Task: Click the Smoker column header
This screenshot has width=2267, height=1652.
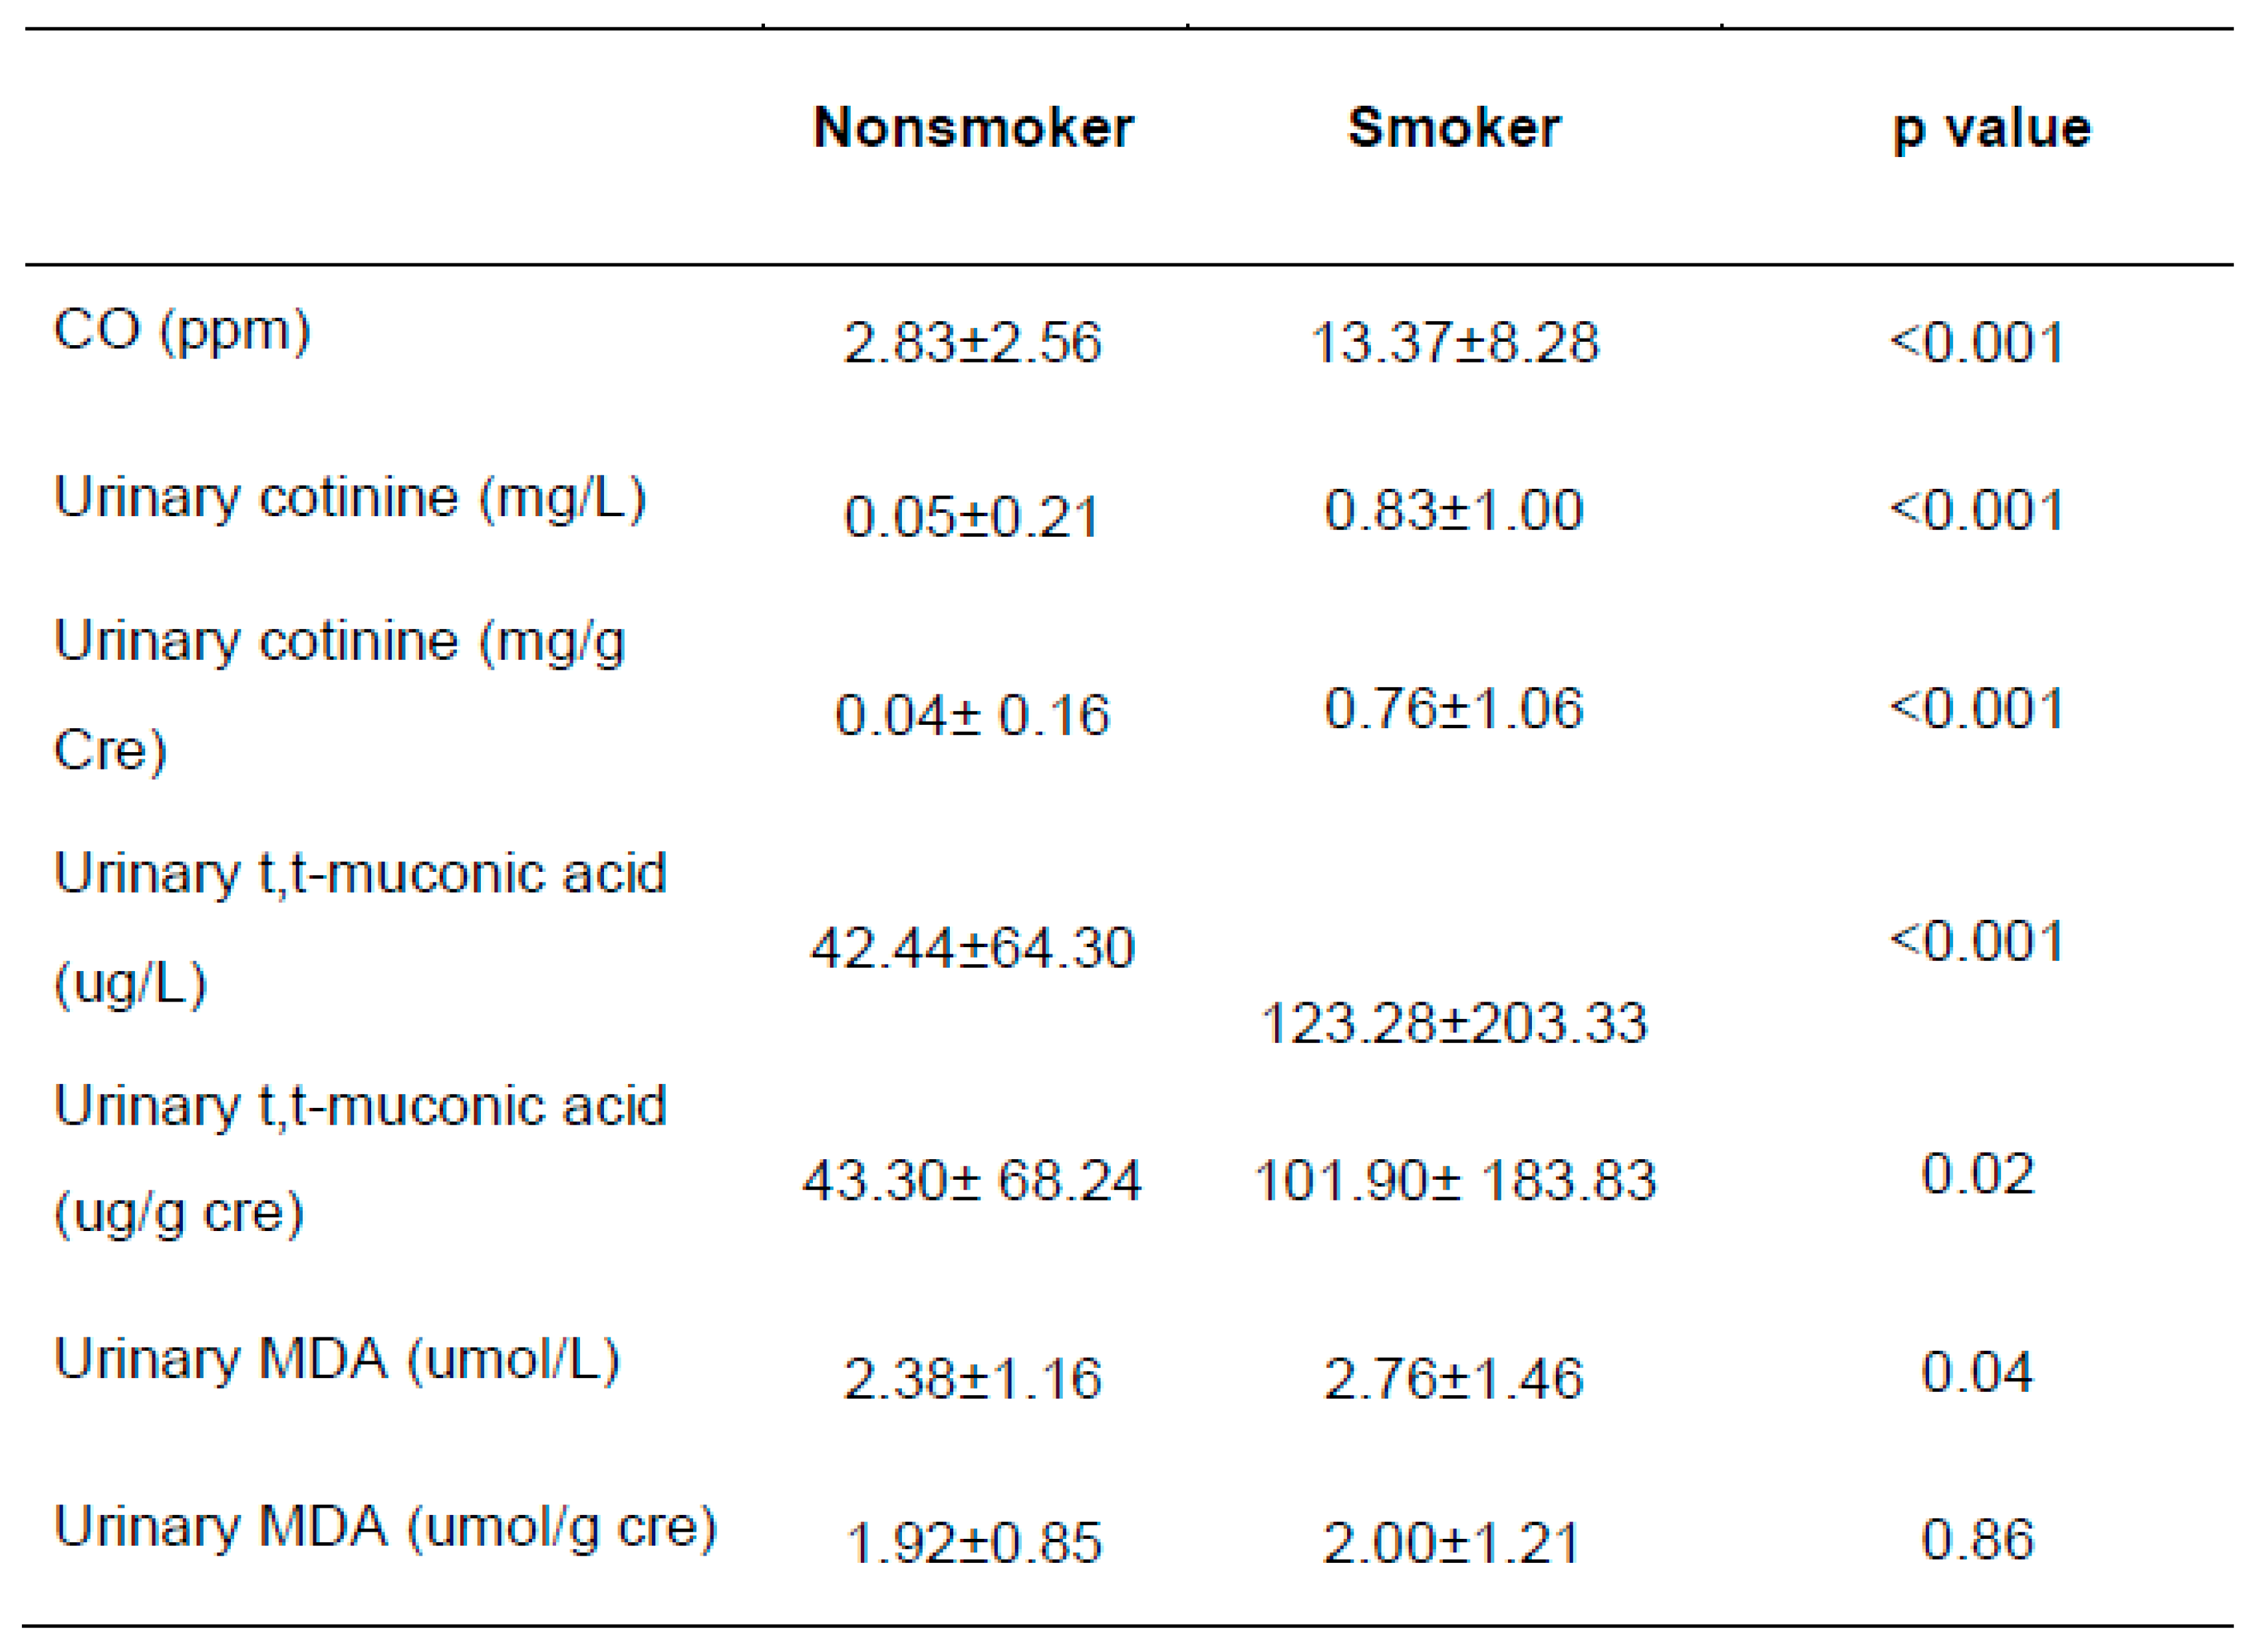Action: click(1453, 128)
